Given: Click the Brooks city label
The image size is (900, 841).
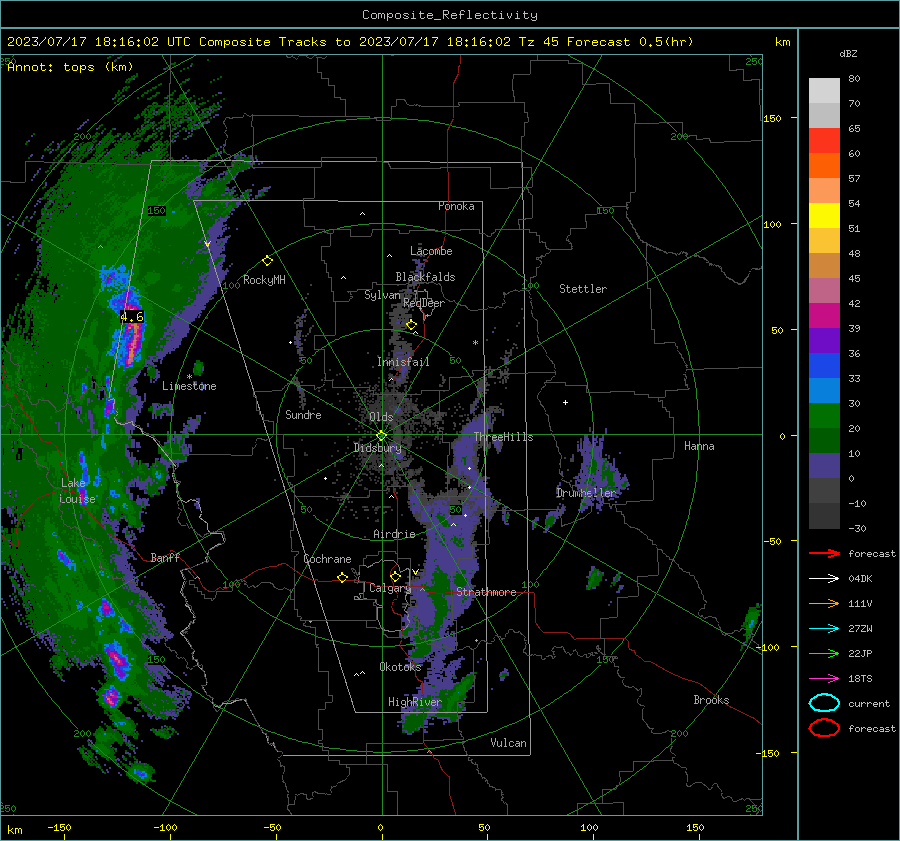Looking at the screenshot, I should tap(711, 700).
